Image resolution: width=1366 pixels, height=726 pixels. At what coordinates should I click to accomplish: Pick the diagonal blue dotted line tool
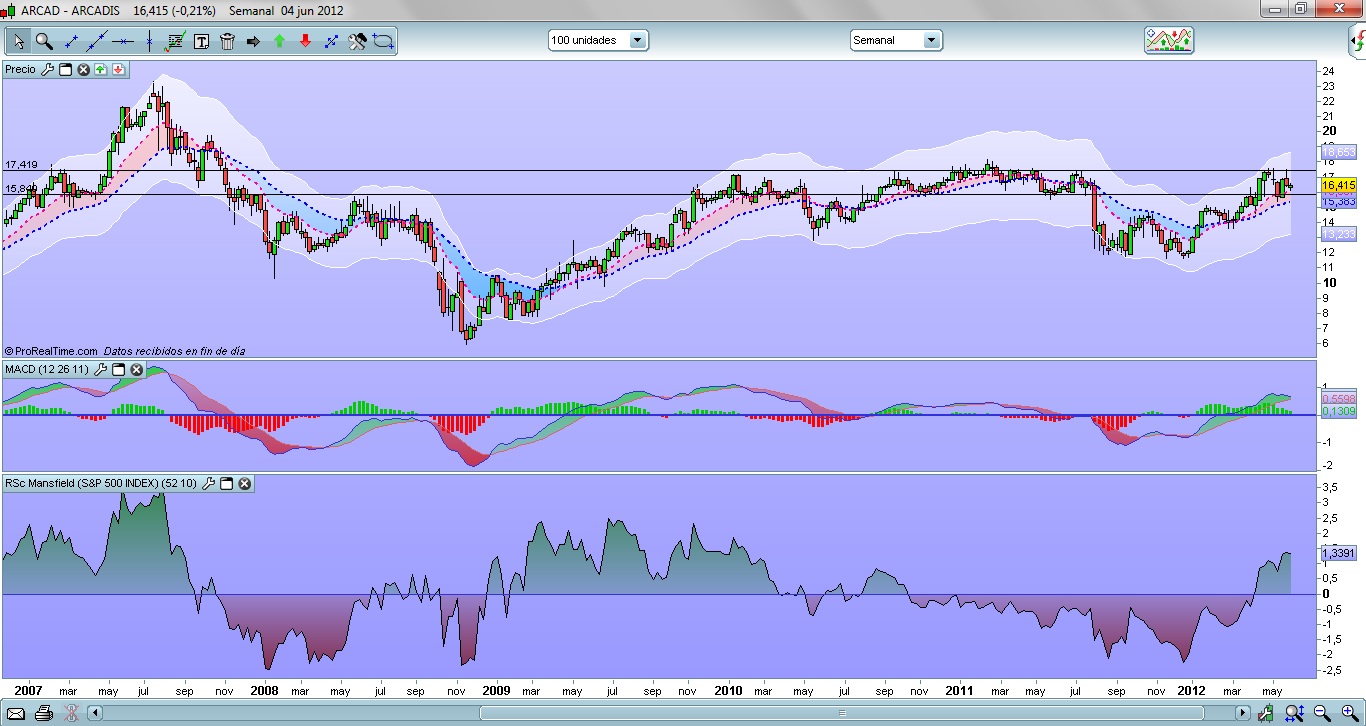[x=331, y=41]
